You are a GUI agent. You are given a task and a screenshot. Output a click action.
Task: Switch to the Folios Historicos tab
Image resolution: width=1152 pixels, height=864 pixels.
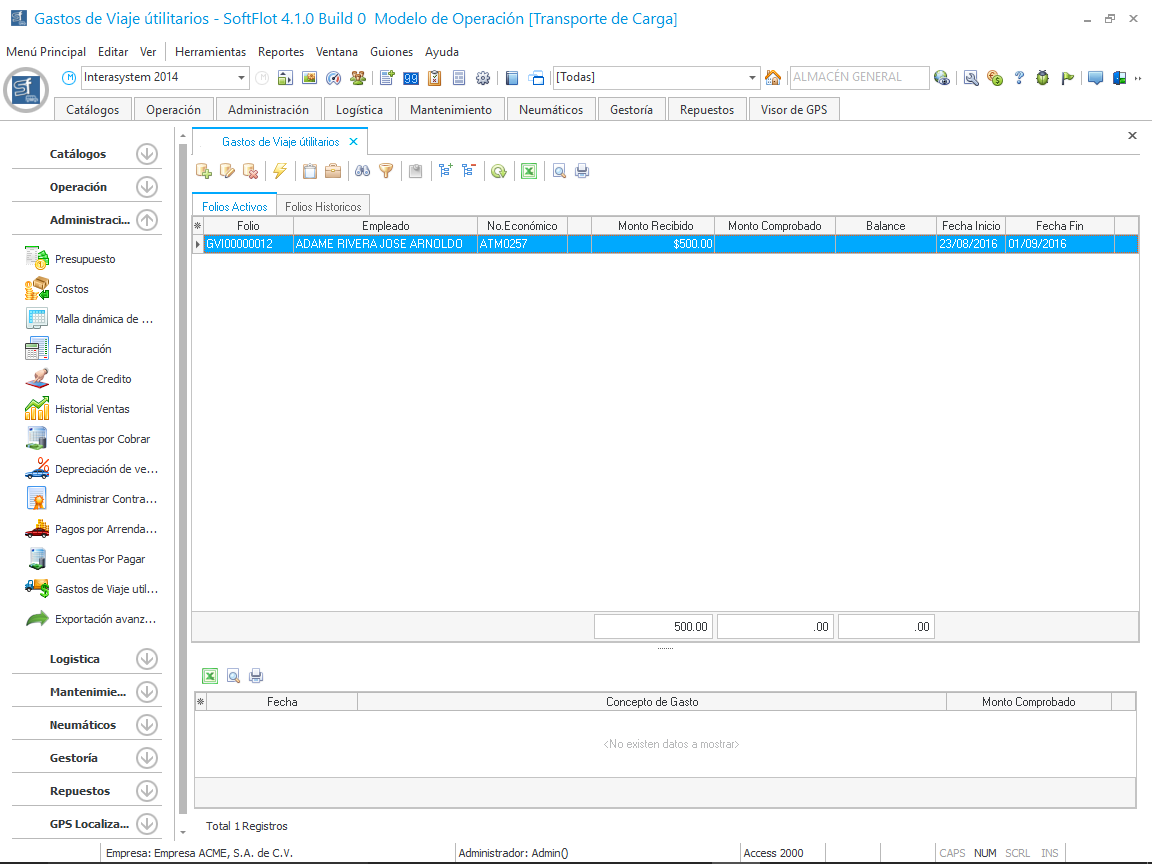coord(323,206)
